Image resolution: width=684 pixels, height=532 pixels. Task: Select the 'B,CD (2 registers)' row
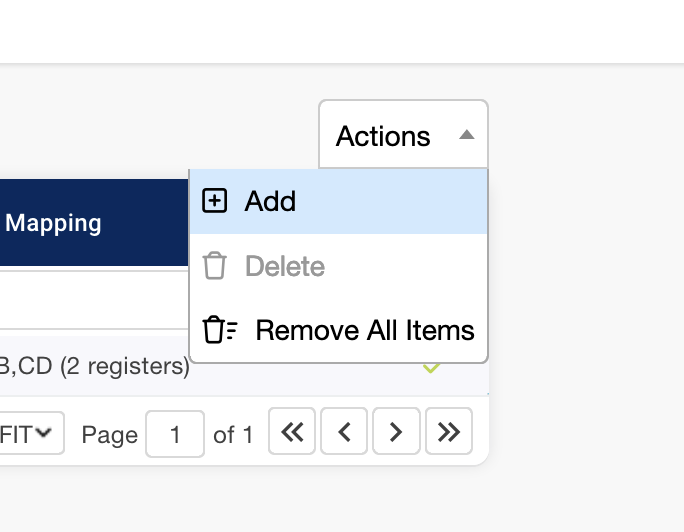click(x=95, y=367)
